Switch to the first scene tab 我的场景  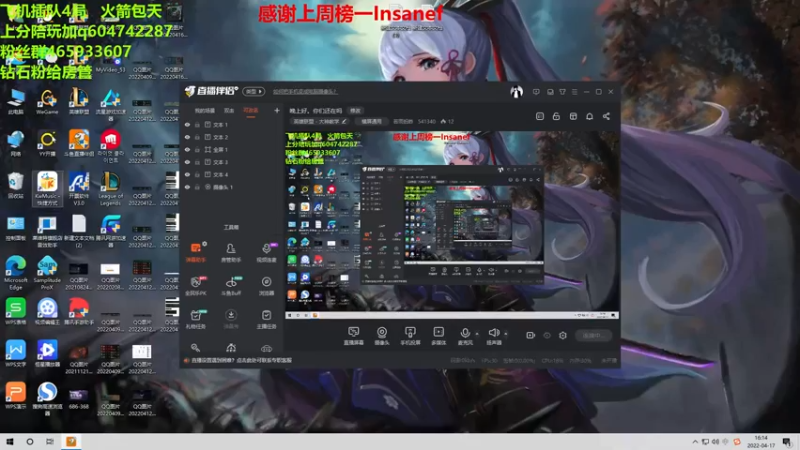click(x=205, y=111)
